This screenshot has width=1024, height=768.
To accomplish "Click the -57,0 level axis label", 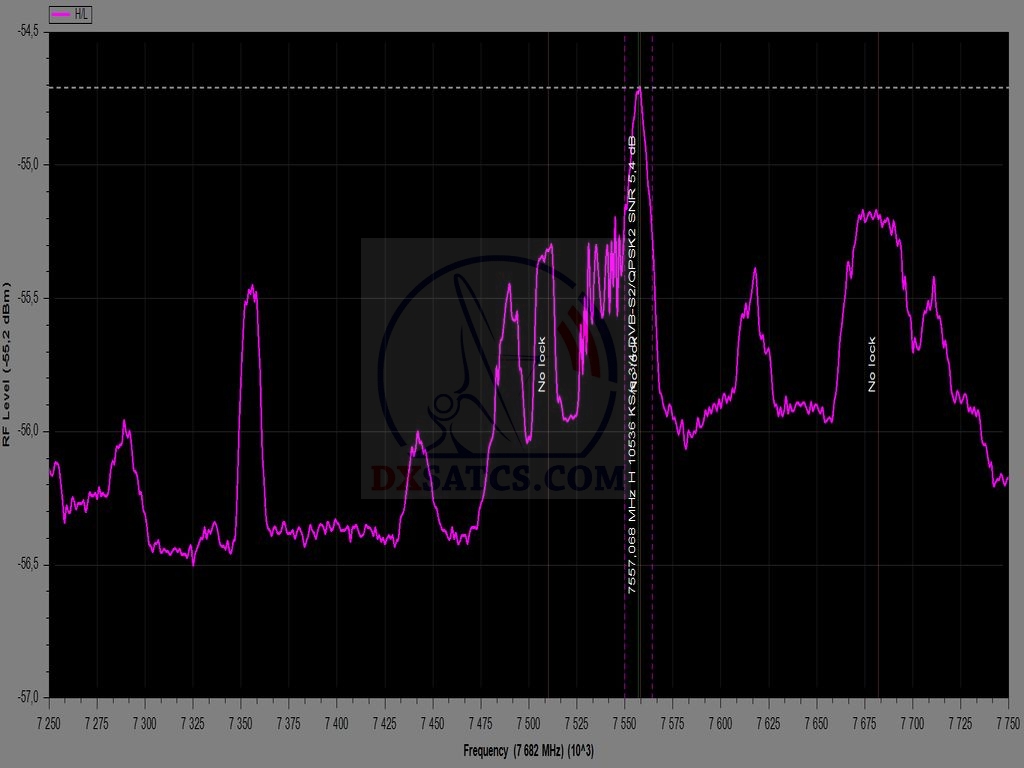I will [x=27, y=697].
